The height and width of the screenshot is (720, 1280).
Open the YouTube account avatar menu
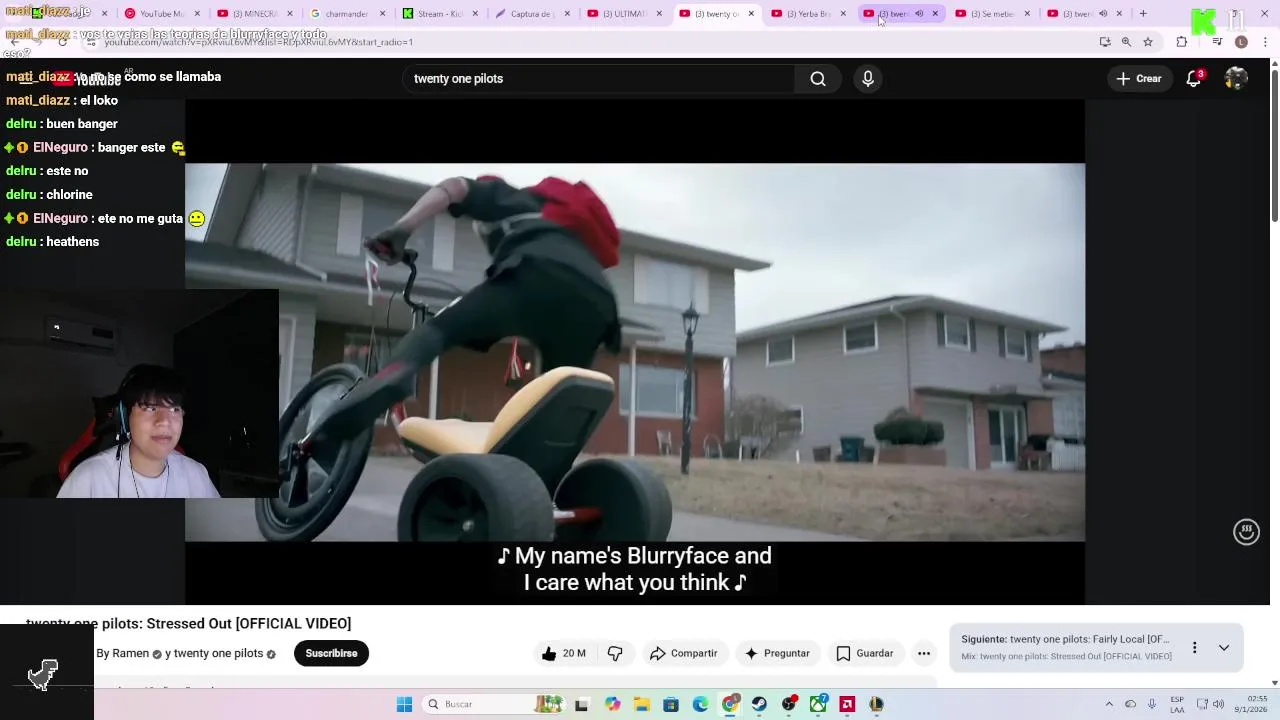(x=1236, y=79)
